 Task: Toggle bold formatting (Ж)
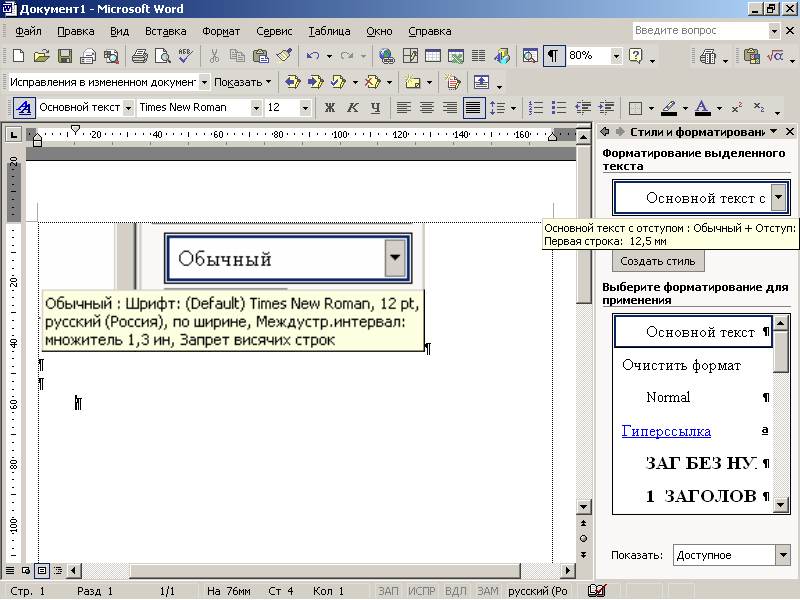click(330, 108)
